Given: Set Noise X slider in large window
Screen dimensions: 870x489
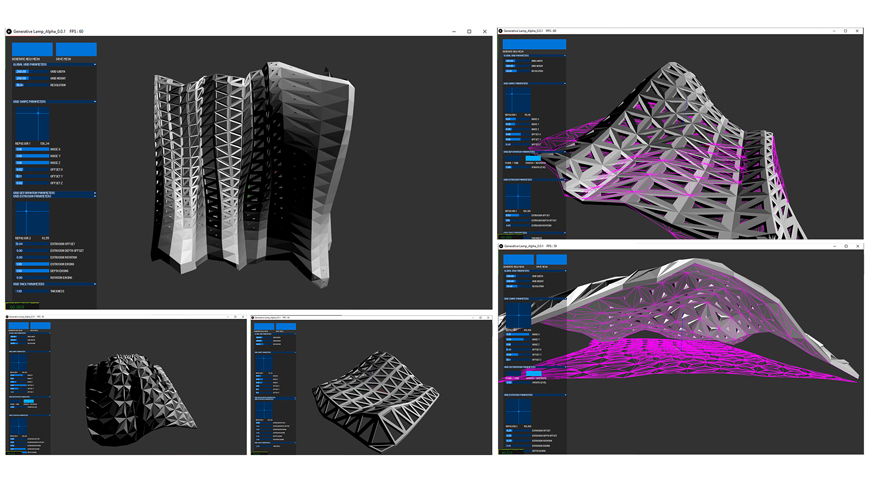Looking at the screenshot, I should pyautogui.click(x=32, y=149).
